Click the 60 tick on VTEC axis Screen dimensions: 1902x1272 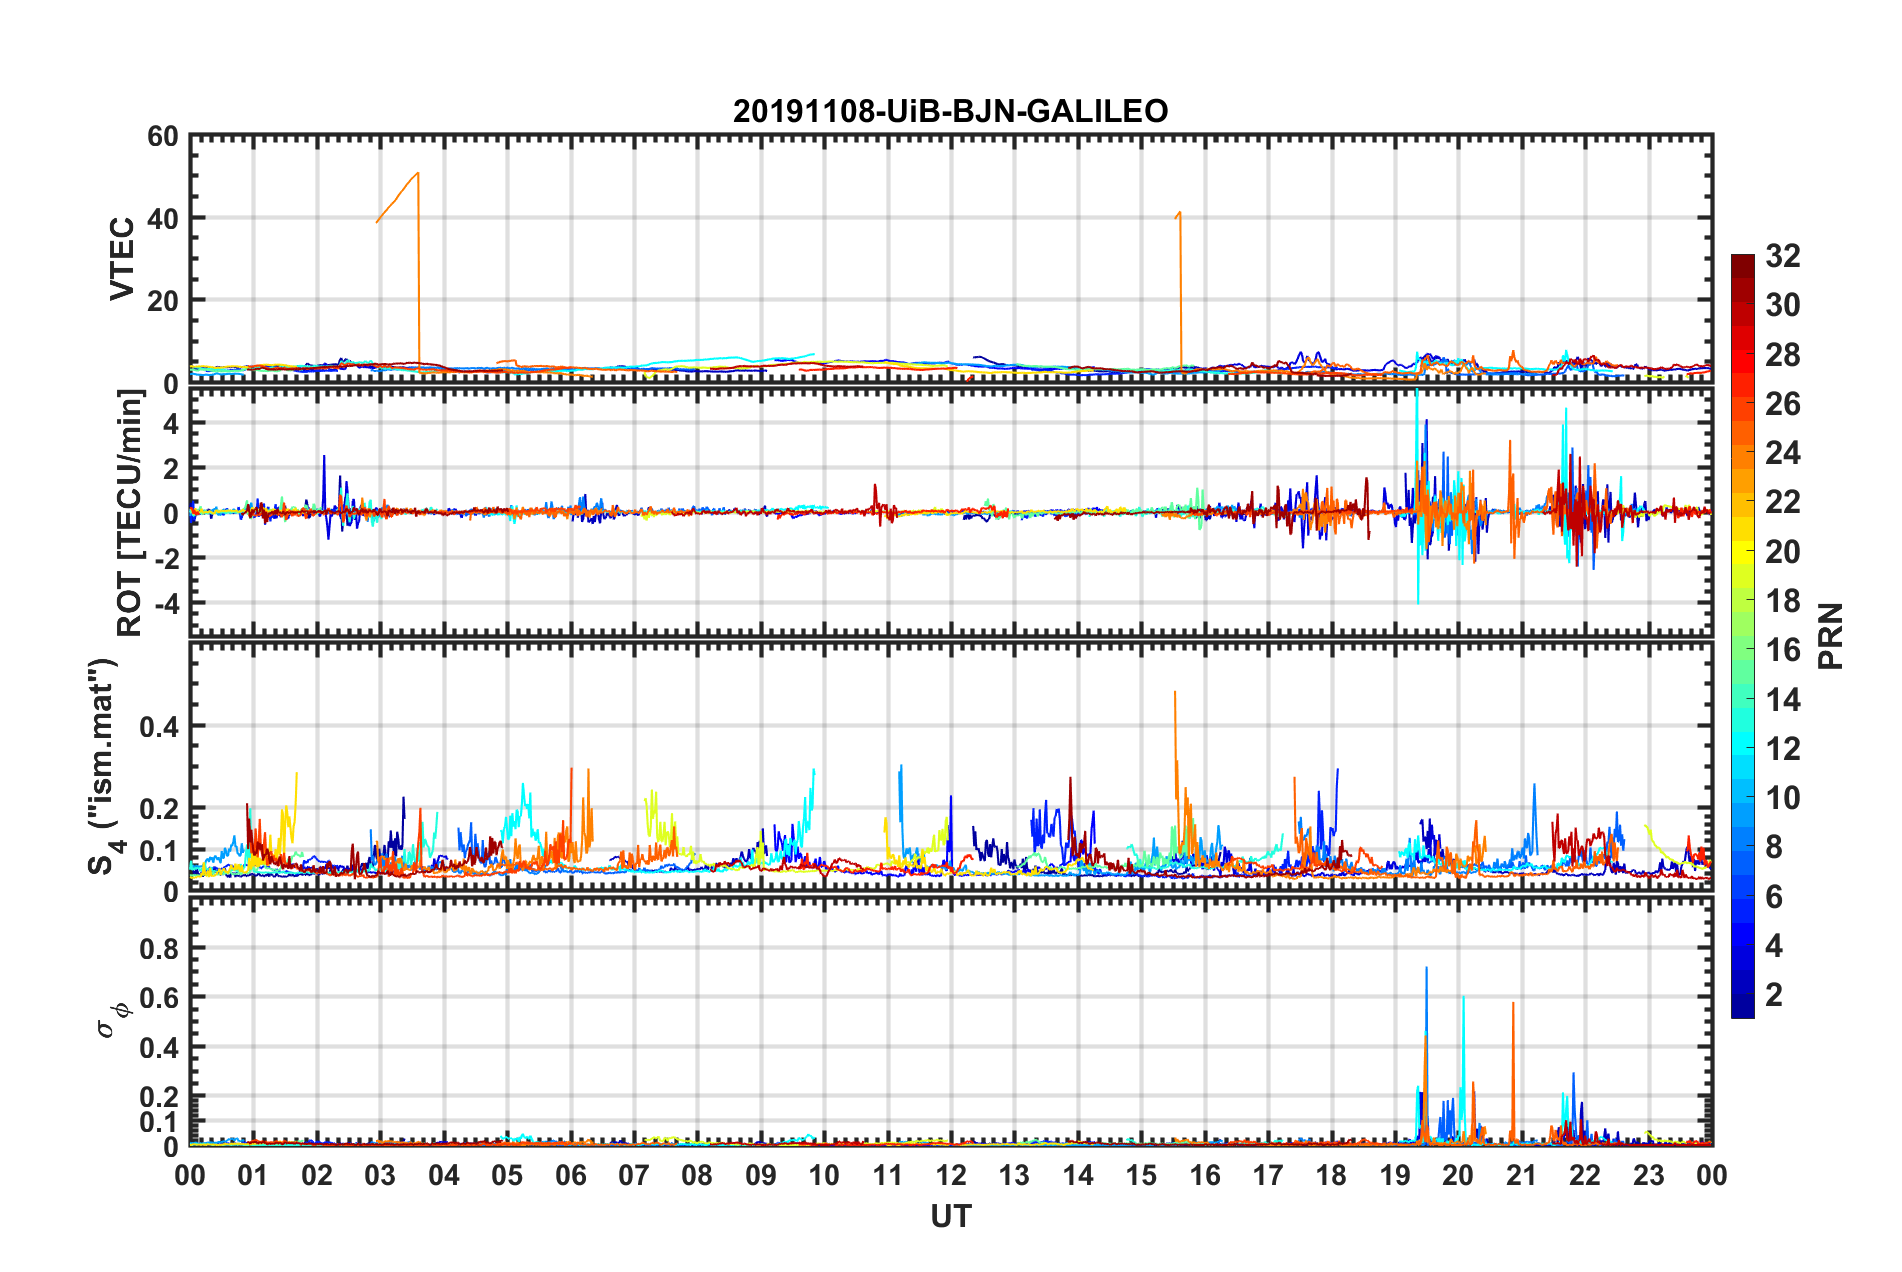(x=162, y=137)
